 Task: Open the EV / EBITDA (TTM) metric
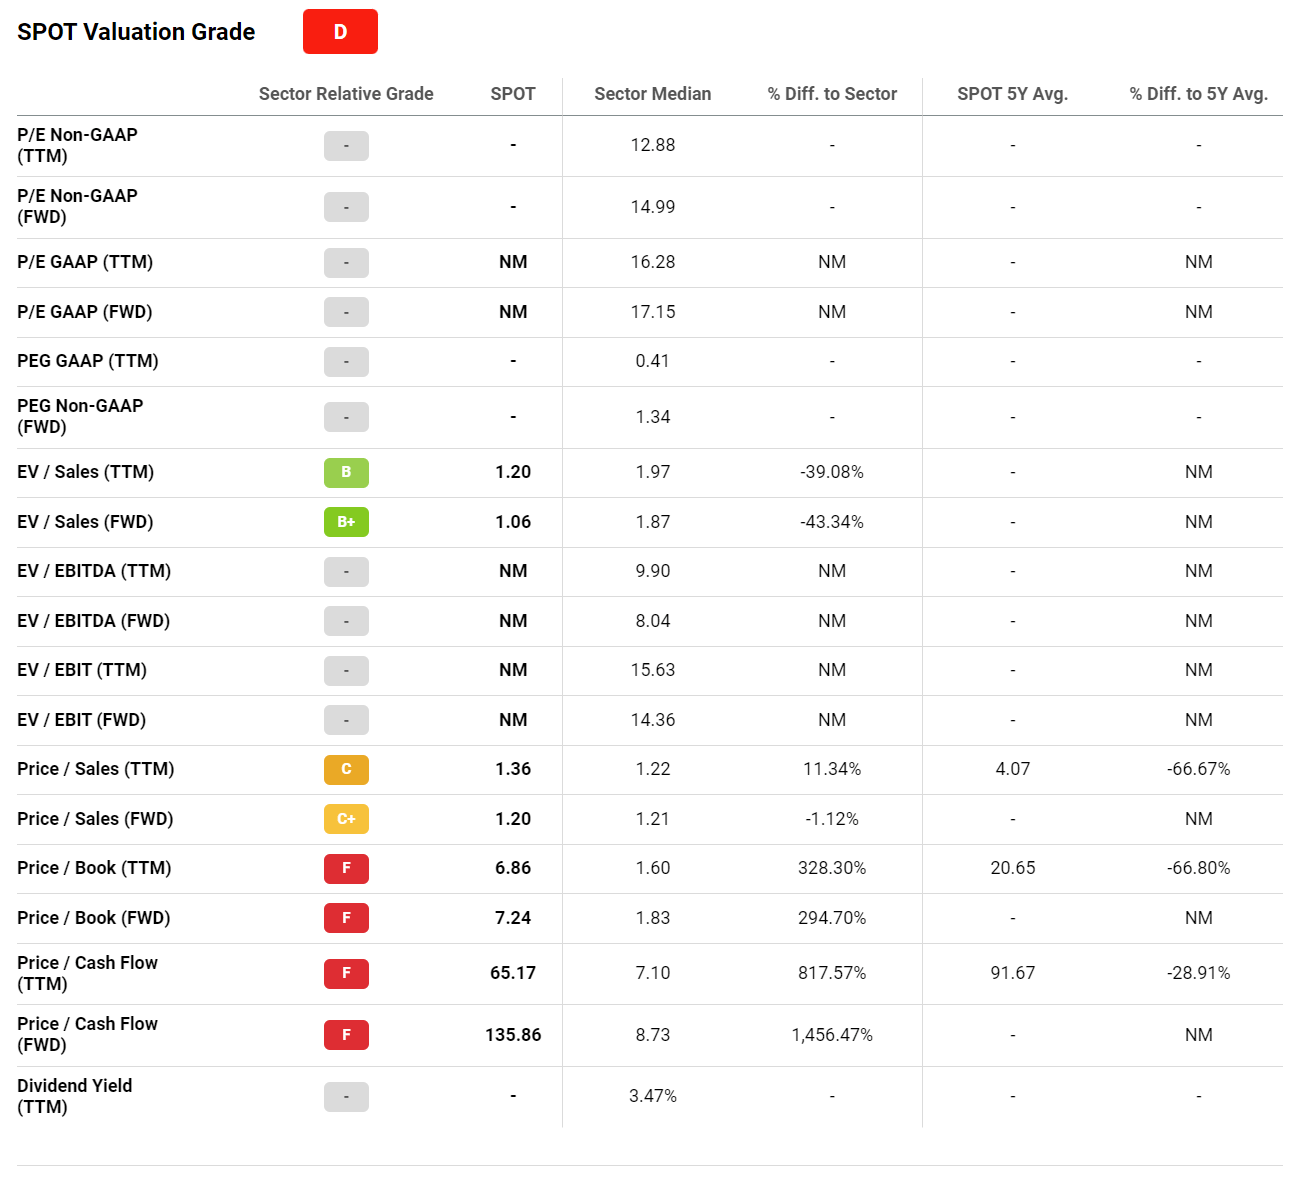tap(94, 571)
